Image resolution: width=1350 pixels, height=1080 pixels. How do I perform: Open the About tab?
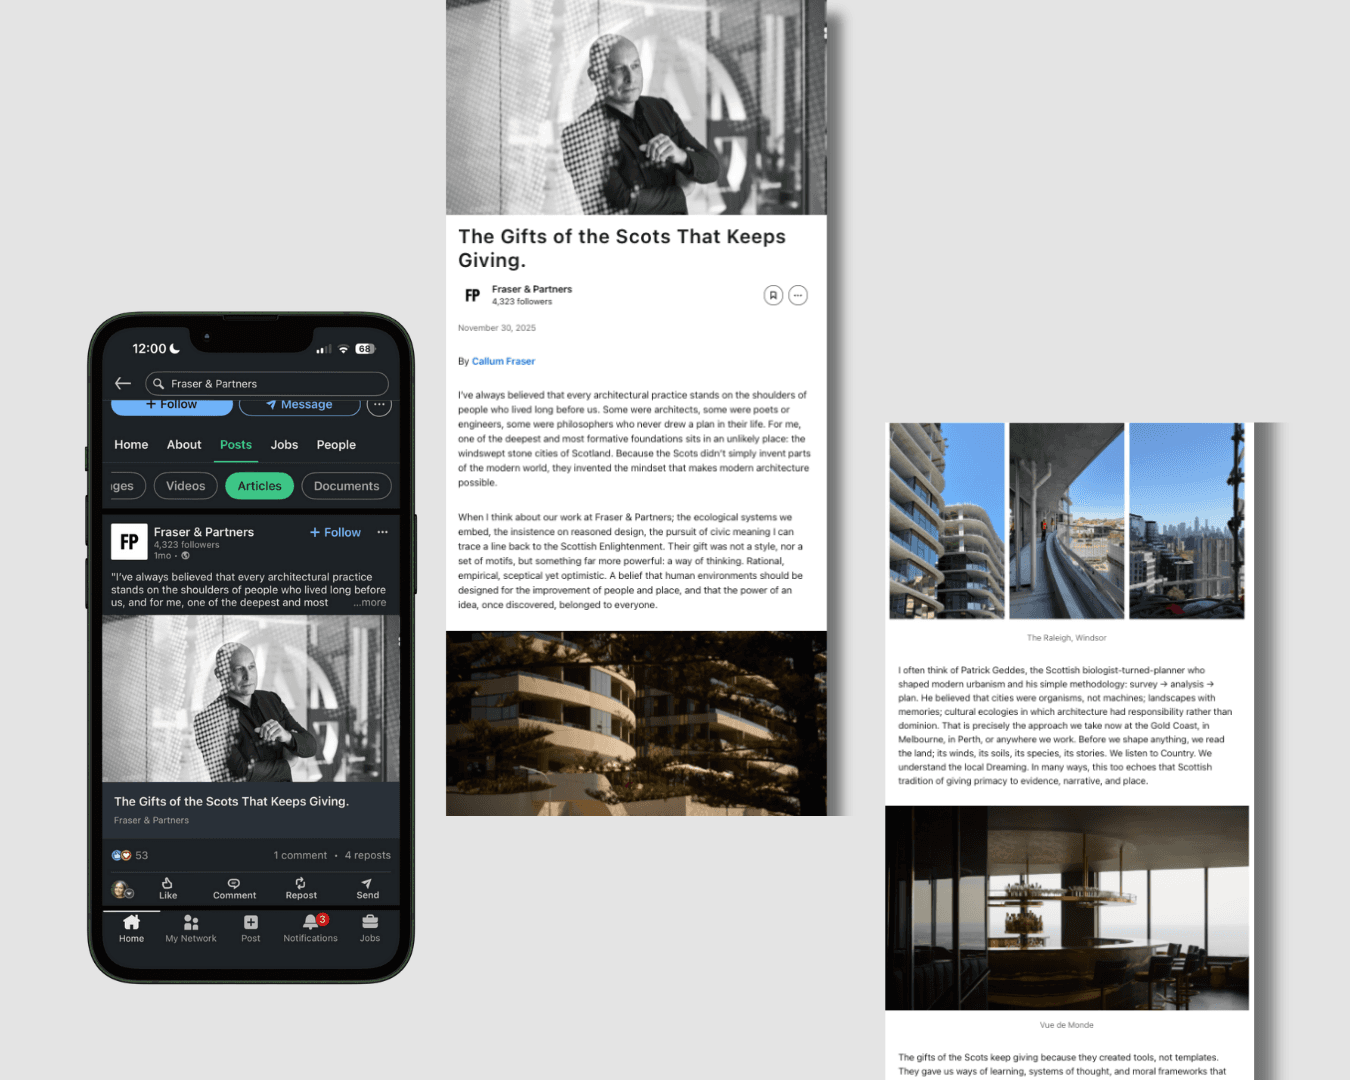point(184,445)
